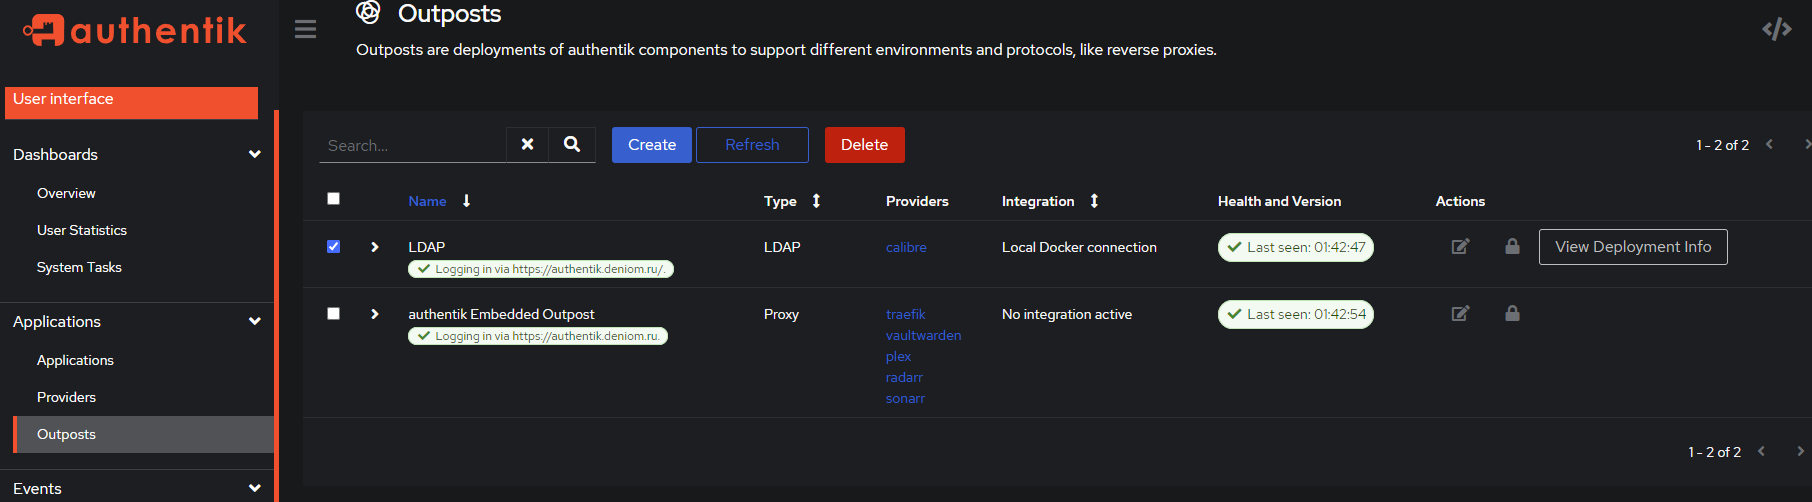Click the Type column header
The image size is (1812, 502).
tap(780, 201)
